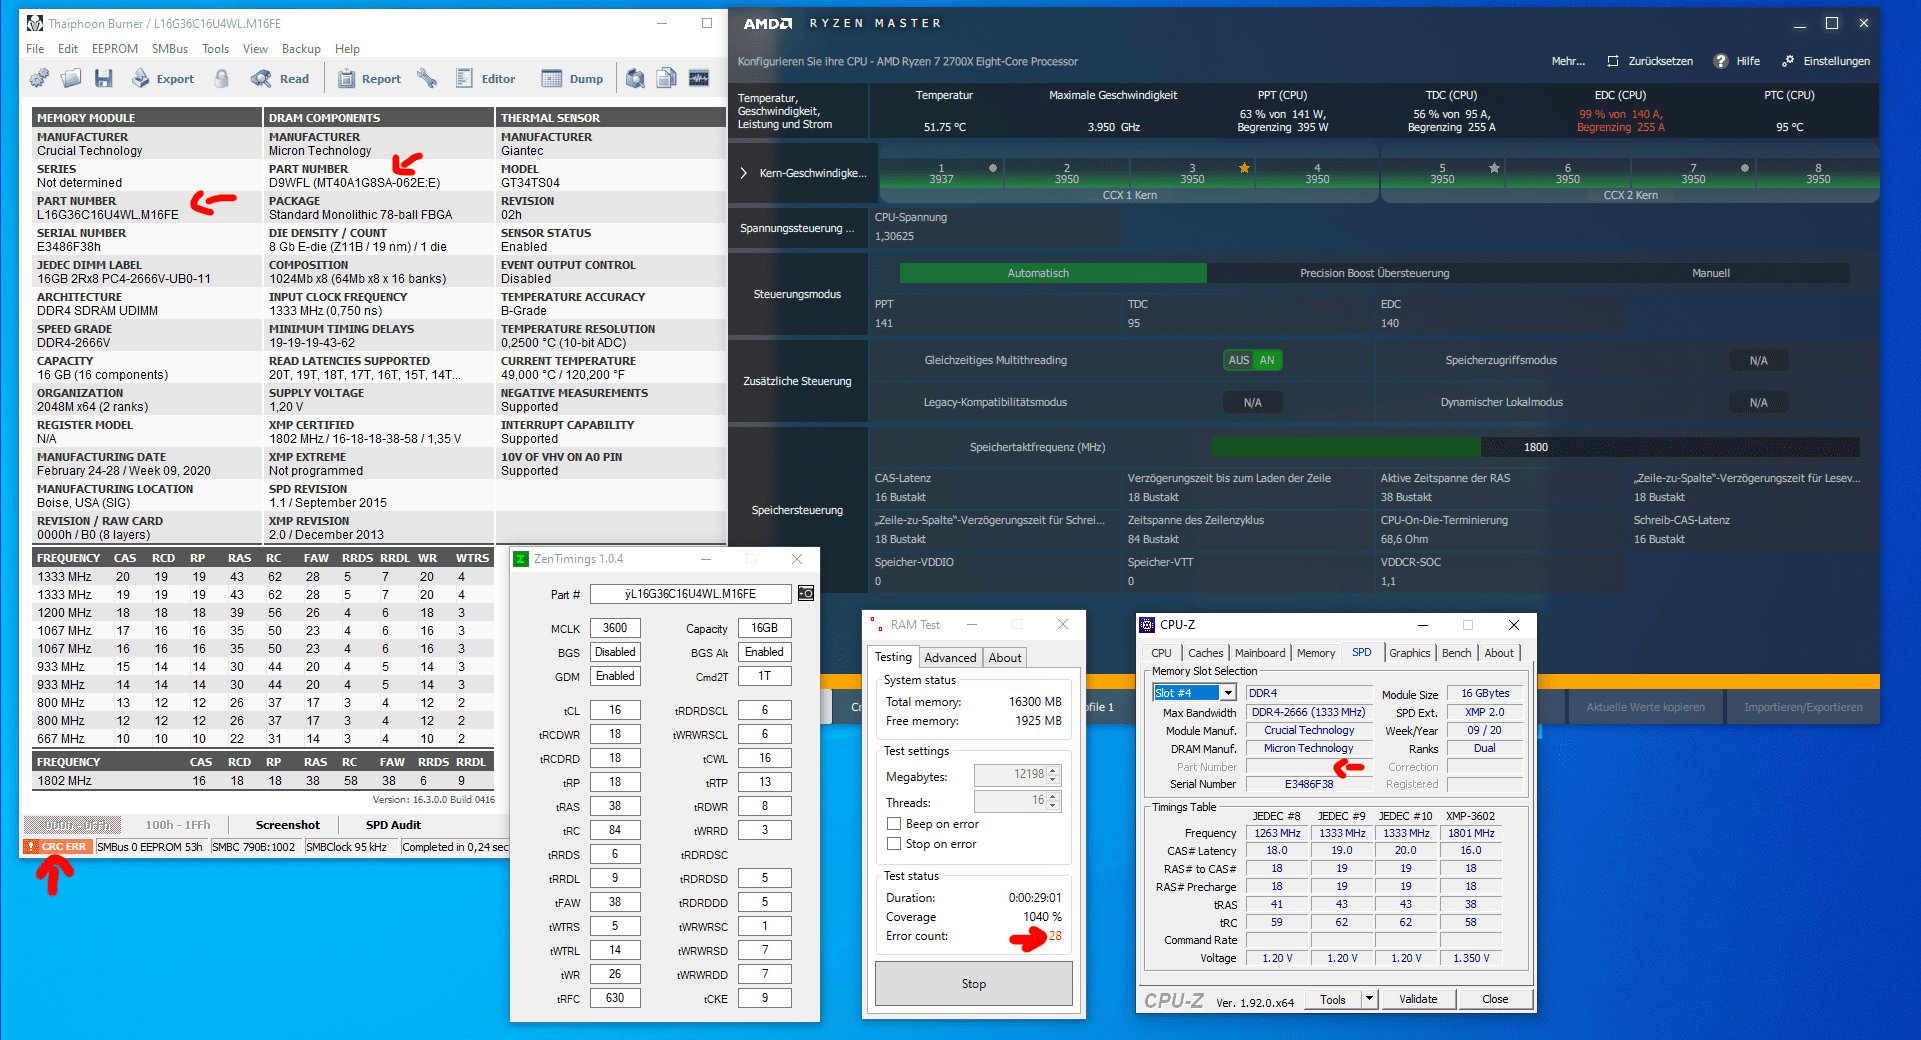Viewport: 1921px width, 1040px height.
Task: Increase Megabytes stepper up arrow
Action: pos(1053,770)
